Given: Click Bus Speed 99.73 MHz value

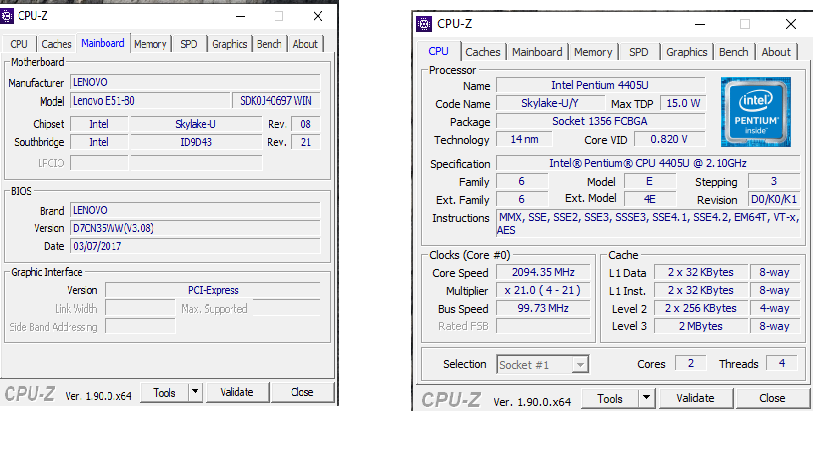Looking at the screenshot, I should click(x=543, y=308).
